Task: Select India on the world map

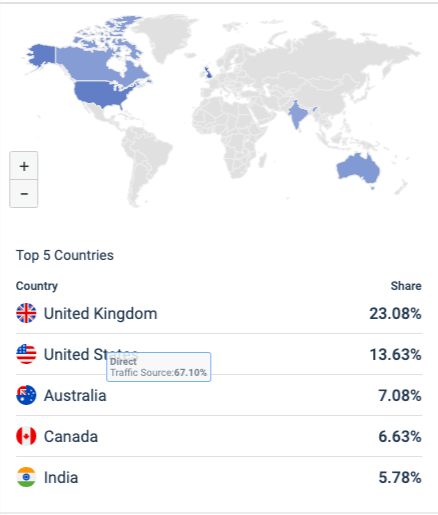Action: pyautogui.click(x=298, y=114)
